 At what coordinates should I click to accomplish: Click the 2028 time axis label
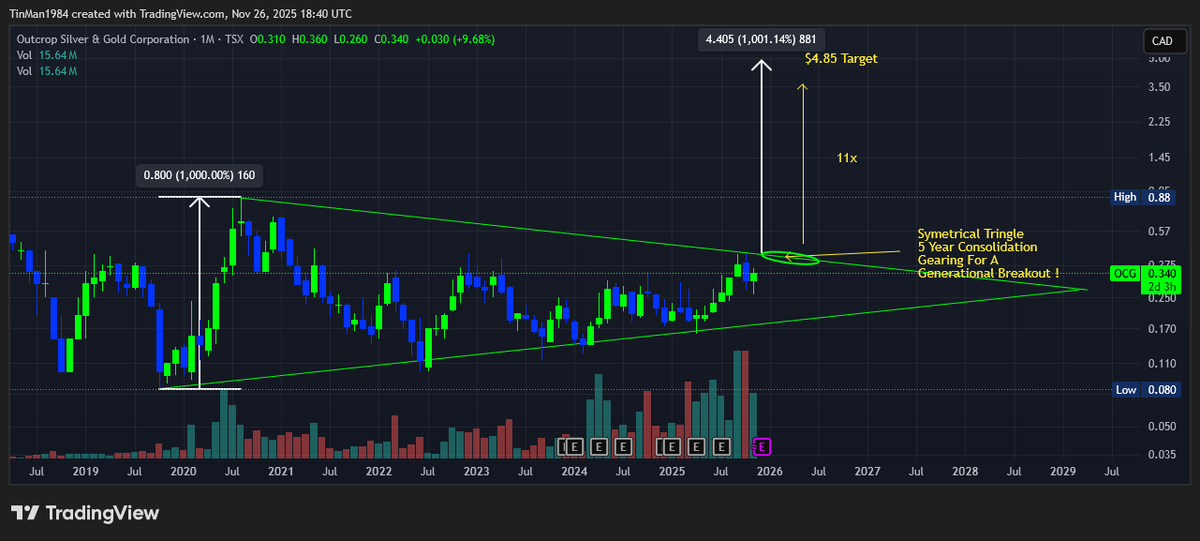(x=965, y=471)
